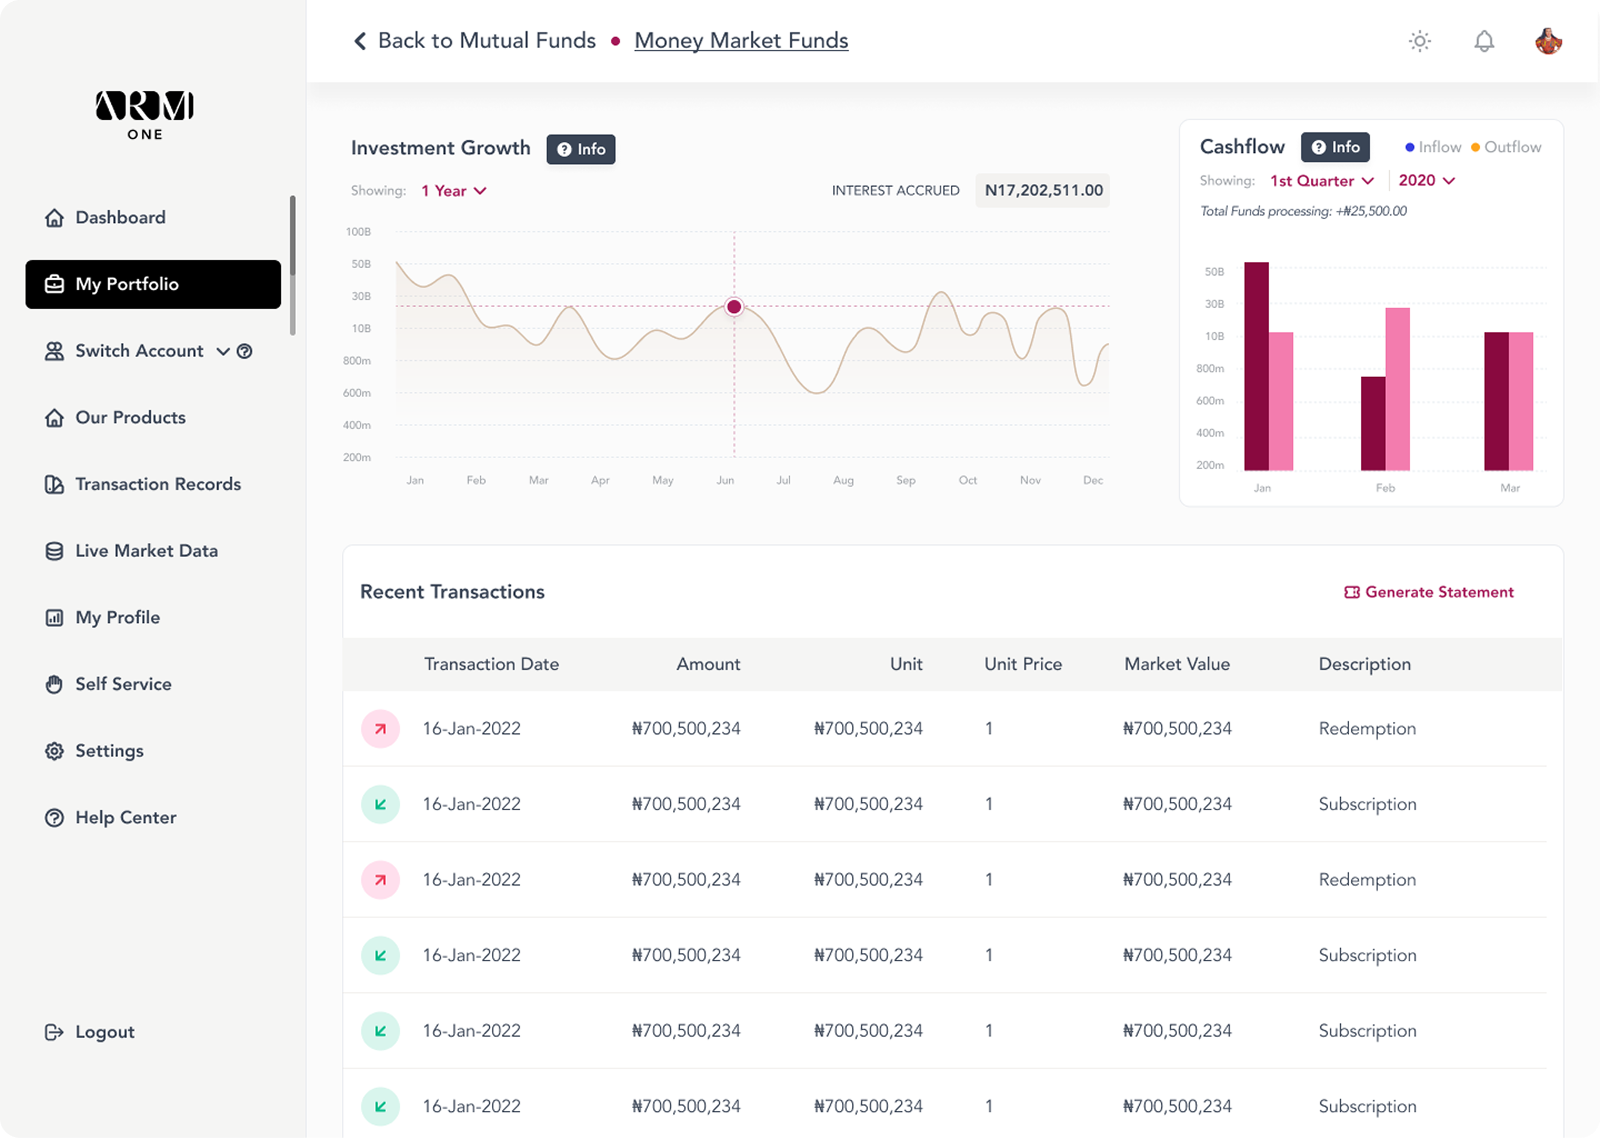Click the Back to Mutual Funds link
The width and height of the screenshot is (1600, 1138).
pyautogui.click(x=486, y=40)
